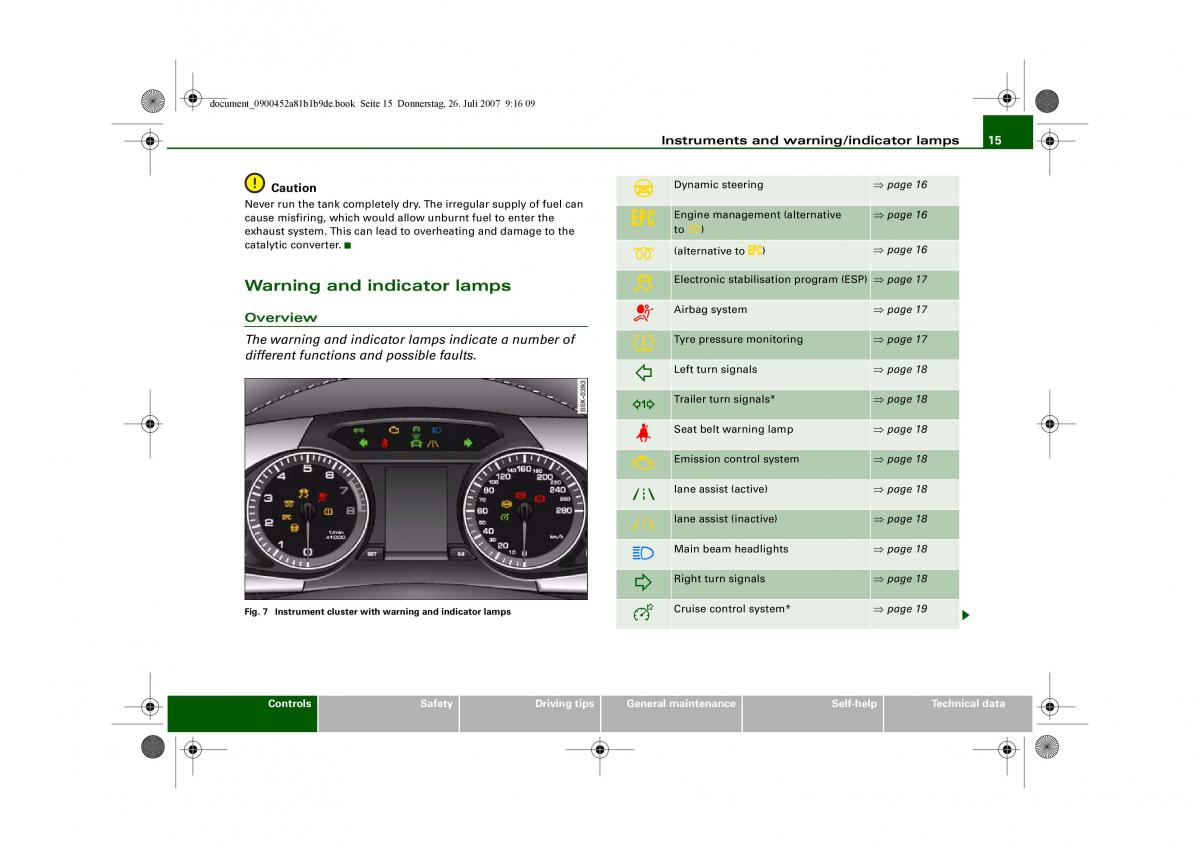This screenshot has width=1200, height=848.
Task: Follow page 18 link for Main beam headlights
Action: 900,549
